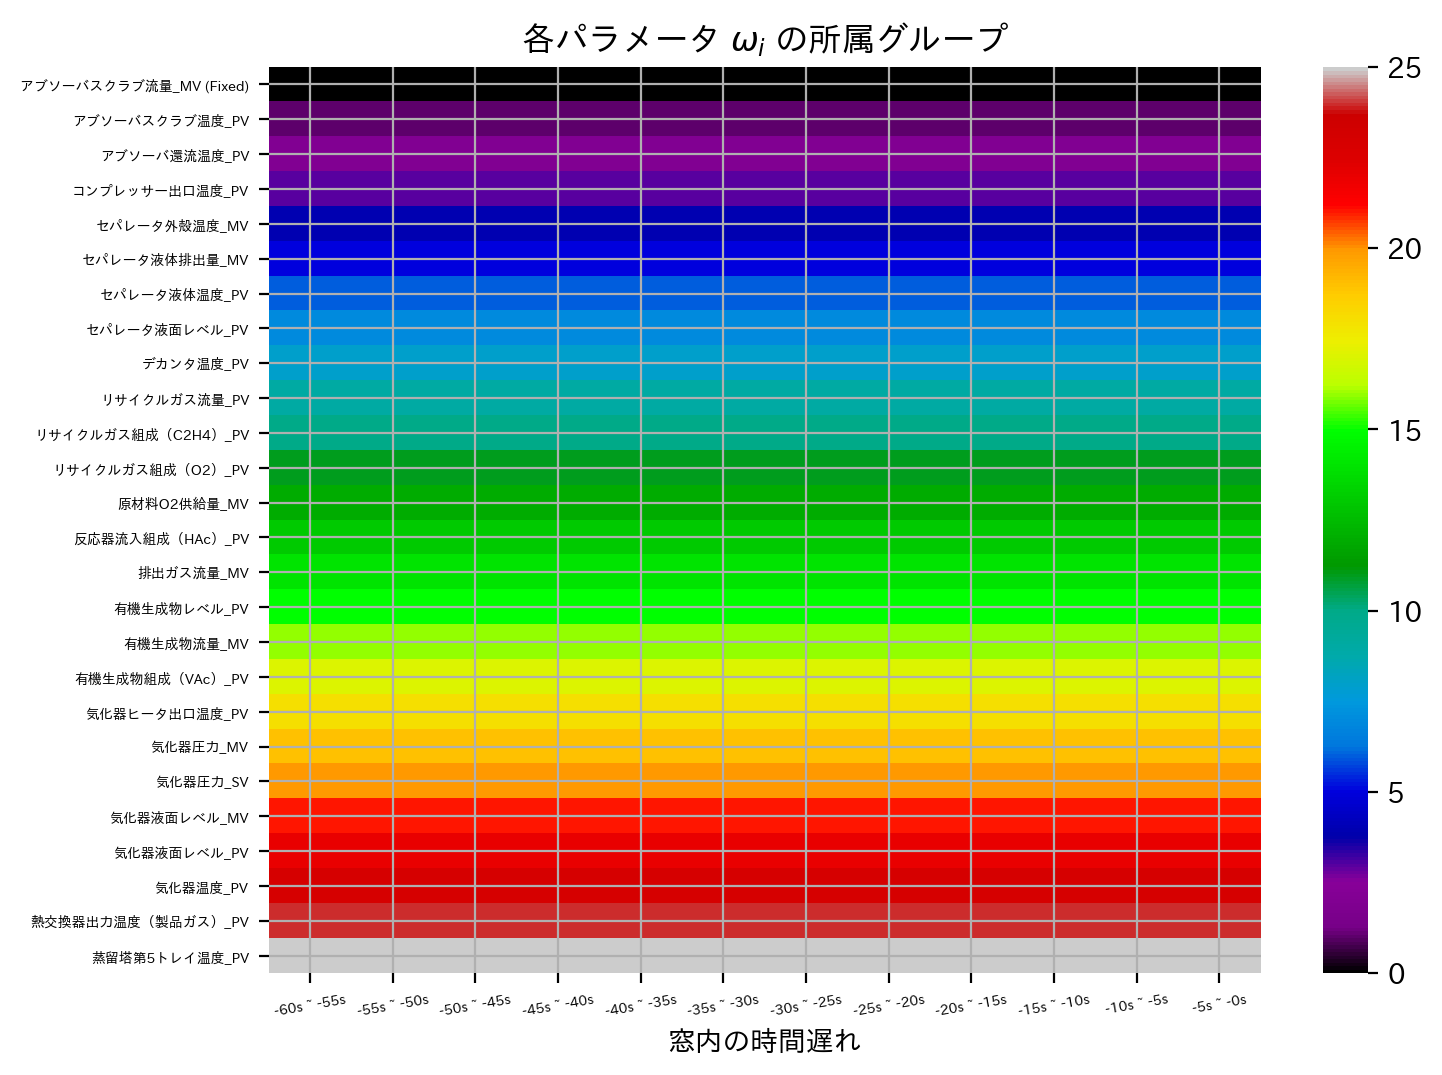Screen dimensions: 1442x1075
Task: Select y-label デカンタ温度_PV
Action: (x=195, y=364)
